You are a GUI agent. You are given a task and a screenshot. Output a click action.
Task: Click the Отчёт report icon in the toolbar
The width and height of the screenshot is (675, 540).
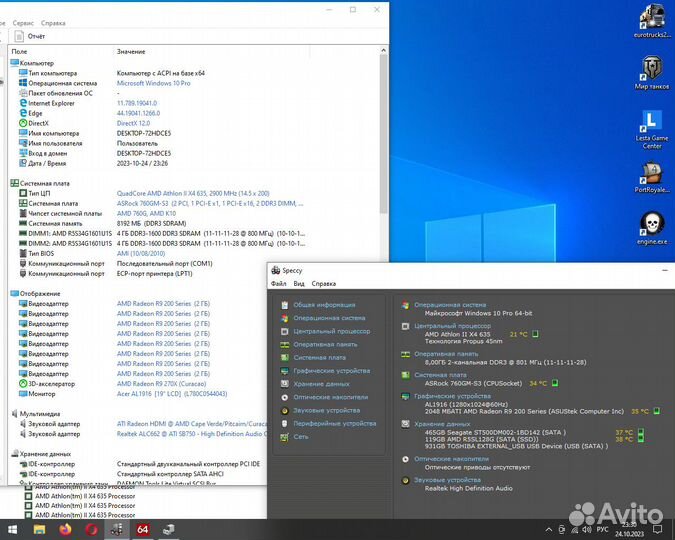(19, 36)
